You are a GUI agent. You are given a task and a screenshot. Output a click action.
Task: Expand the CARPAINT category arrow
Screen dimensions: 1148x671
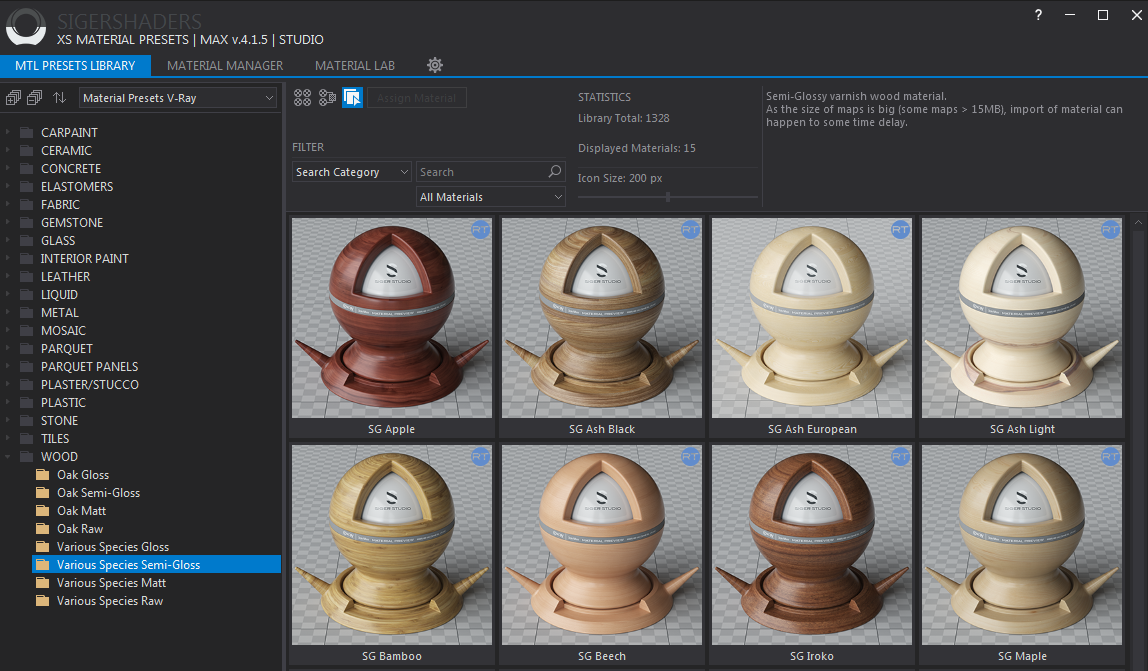[7, 132]
